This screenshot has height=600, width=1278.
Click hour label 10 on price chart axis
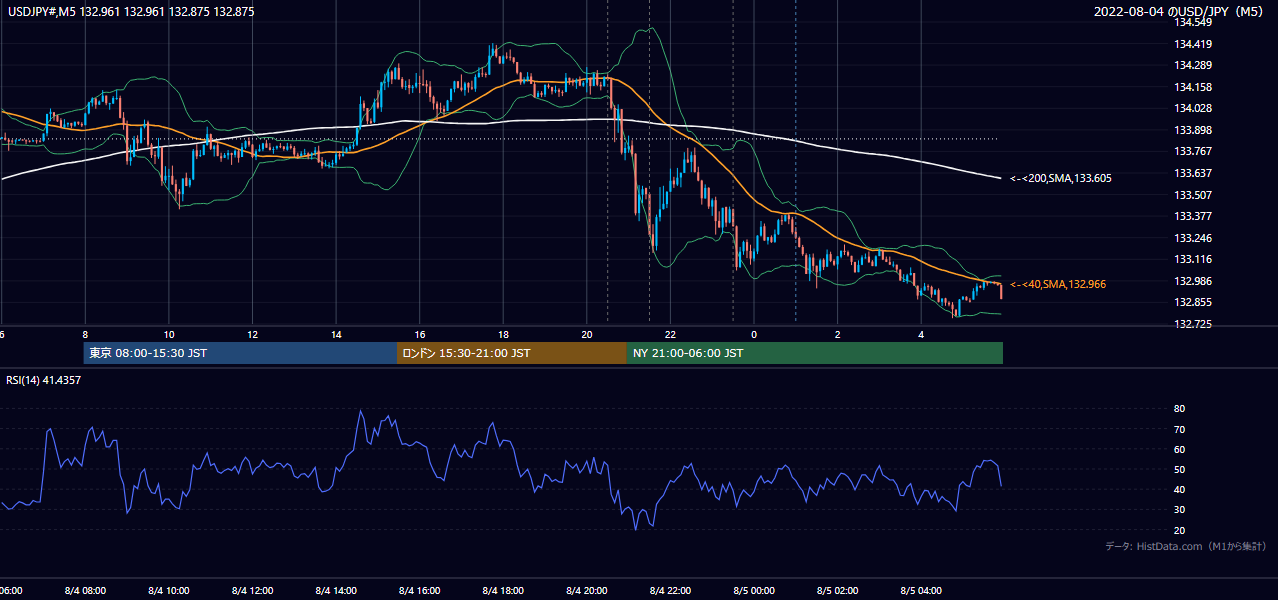point(169,335)
